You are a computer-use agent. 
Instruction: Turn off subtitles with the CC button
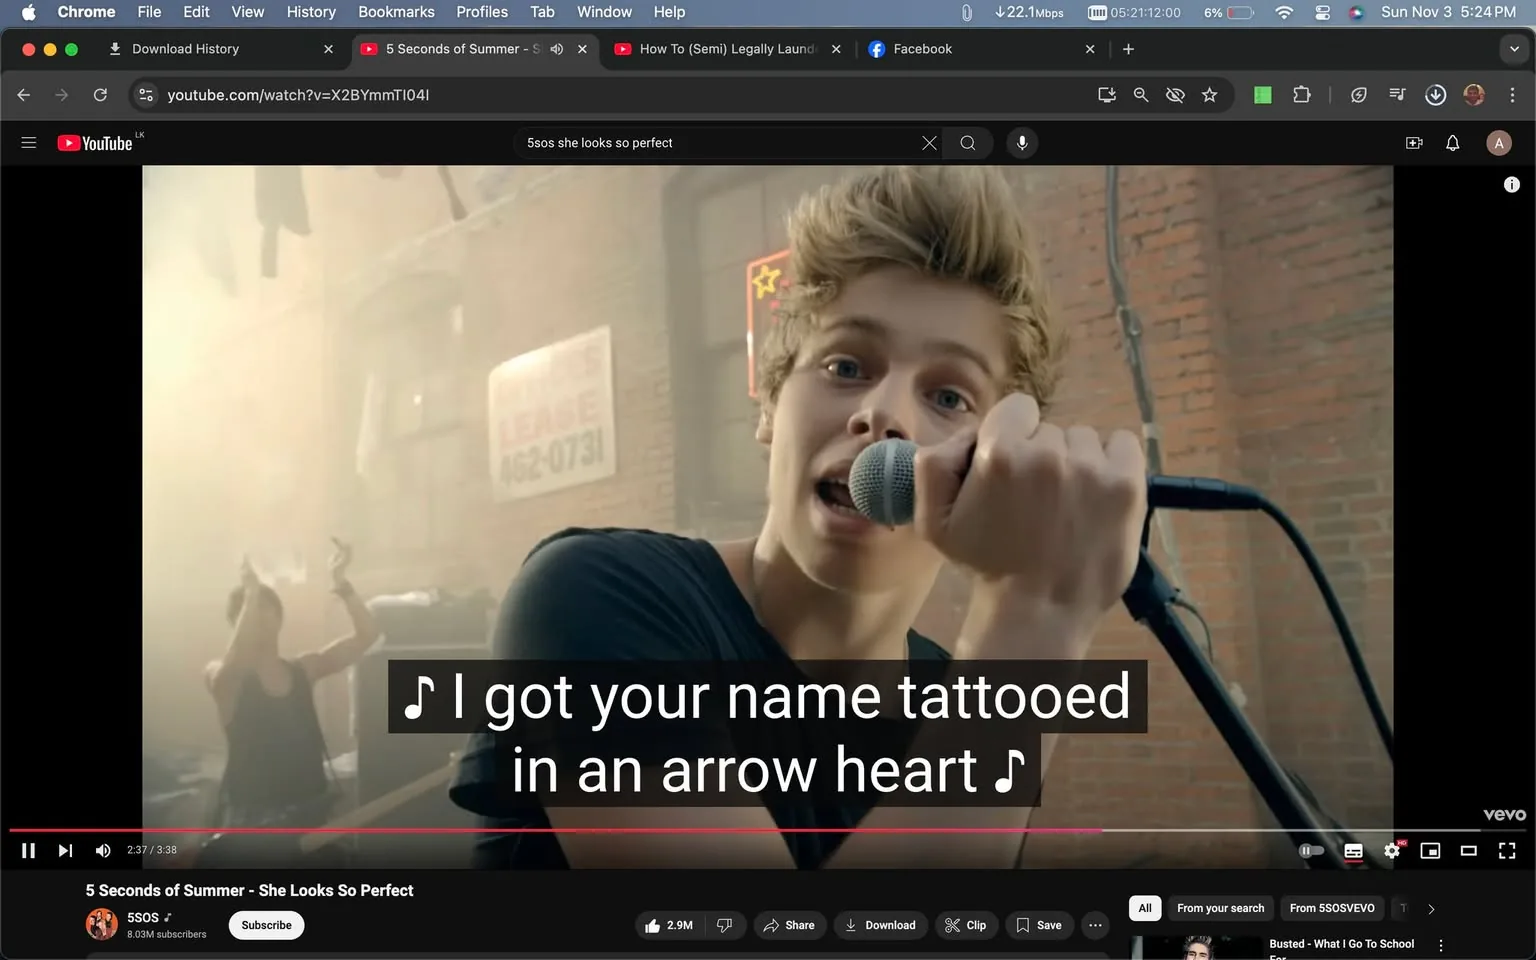tap(1353, 850)
